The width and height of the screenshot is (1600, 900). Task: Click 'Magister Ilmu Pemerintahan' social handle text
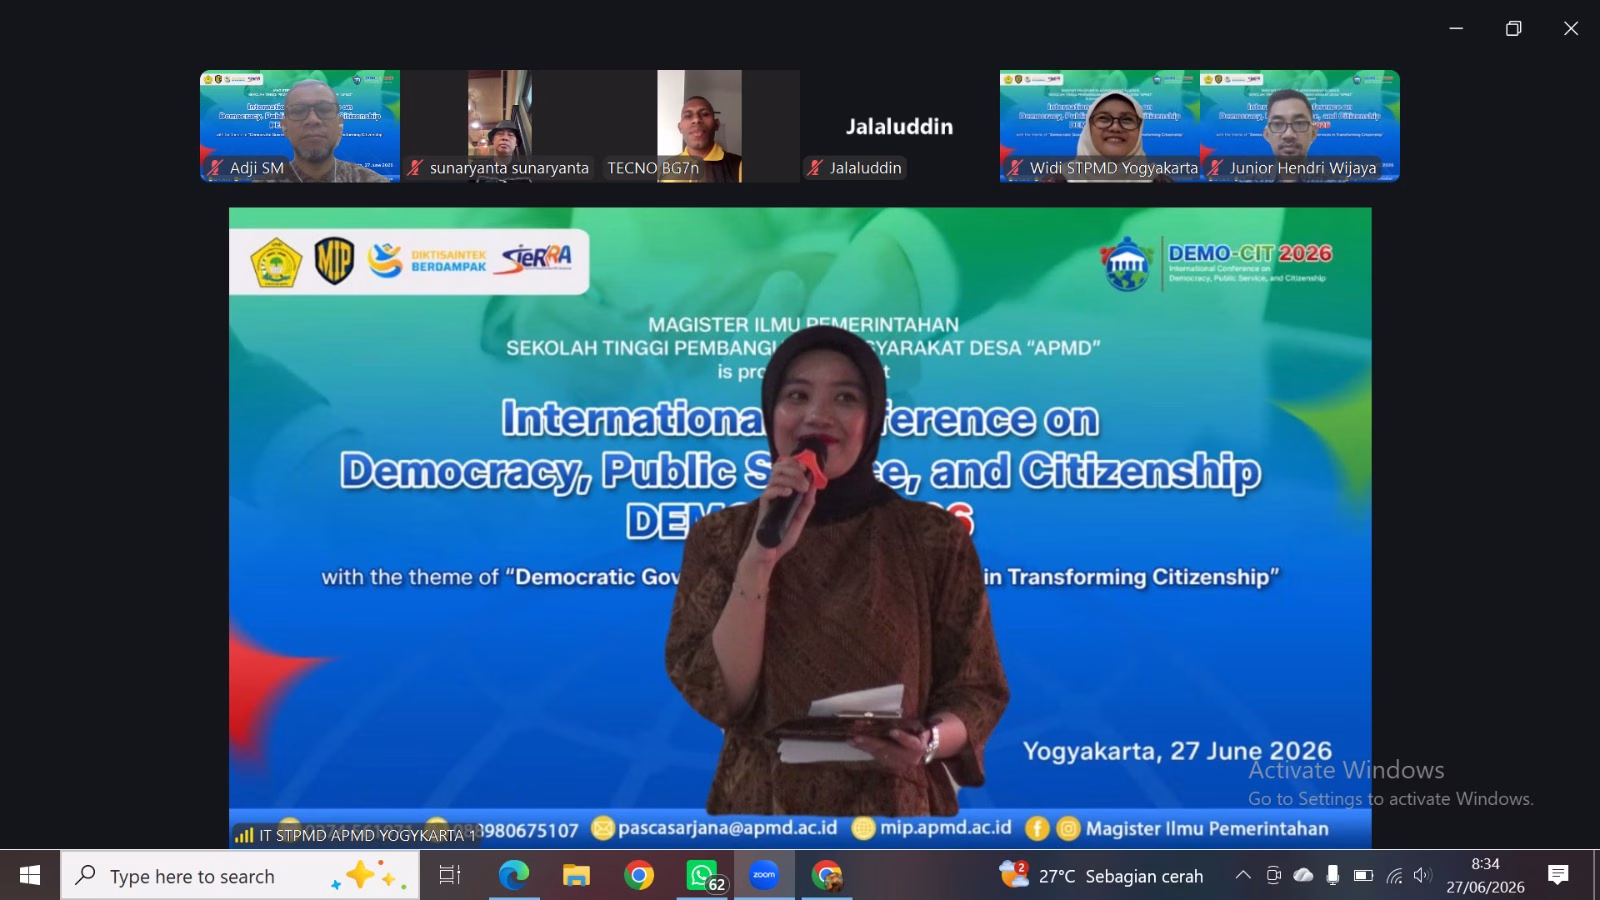pos(1207,828)
